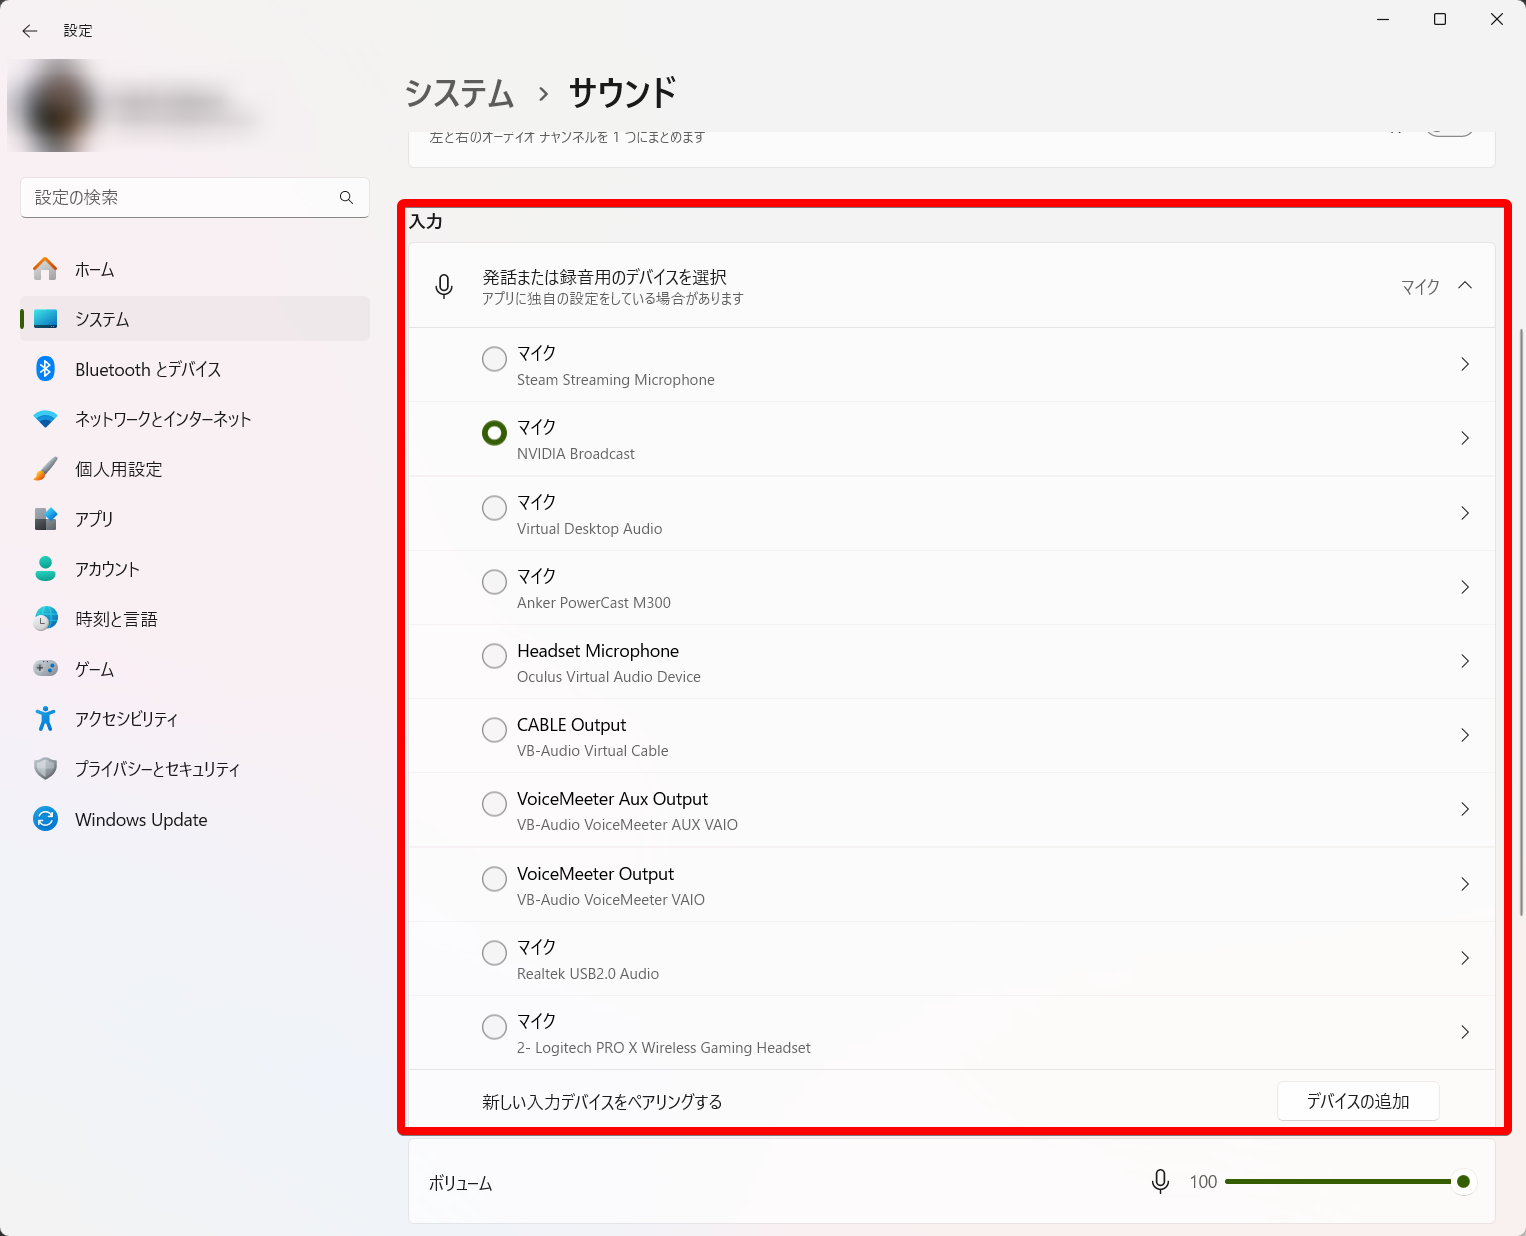Click the Accessibility figure icon

(x=45, y=718)
